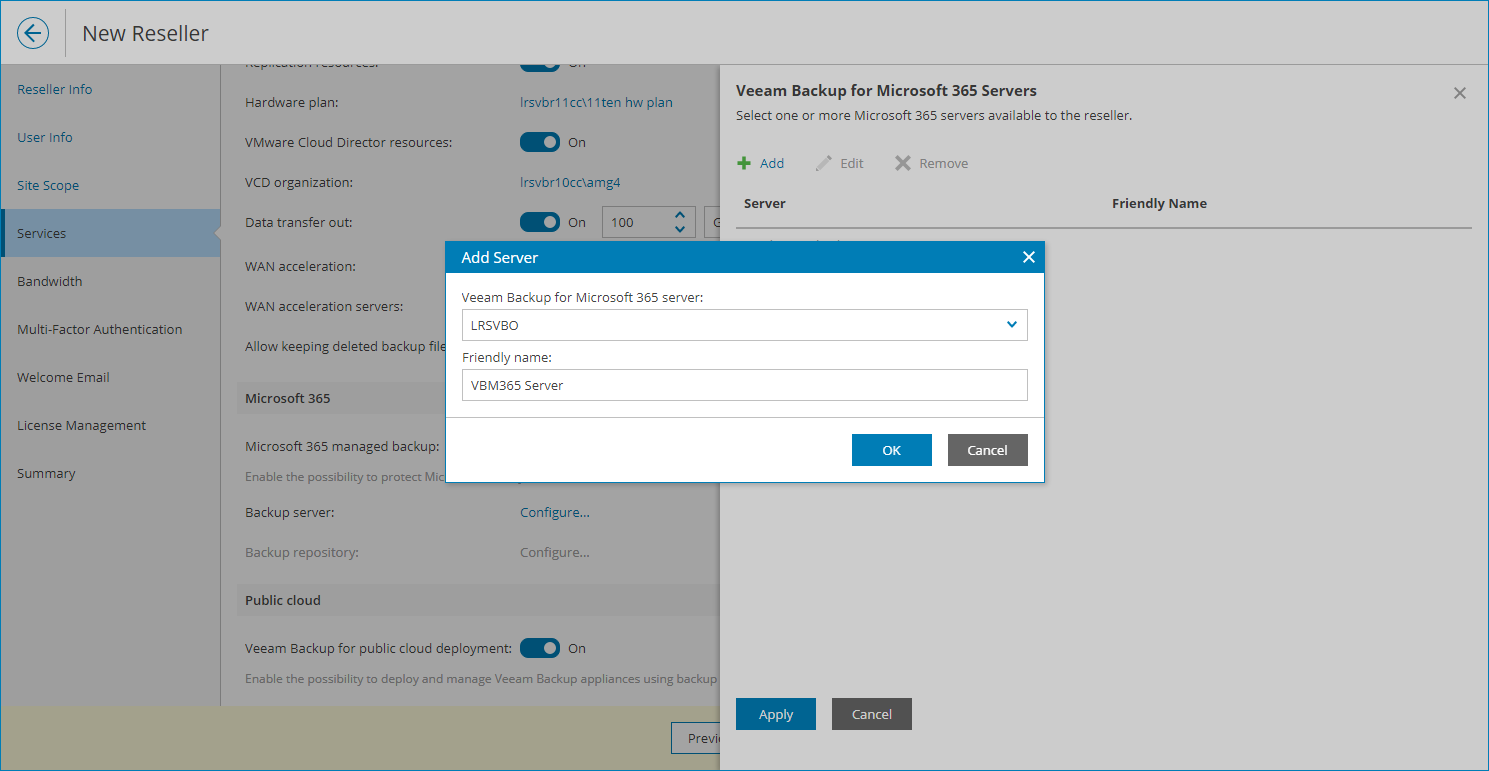Open the lrsvbr11cc\11ten hw plan link
1489x771 pixels.
596,102
